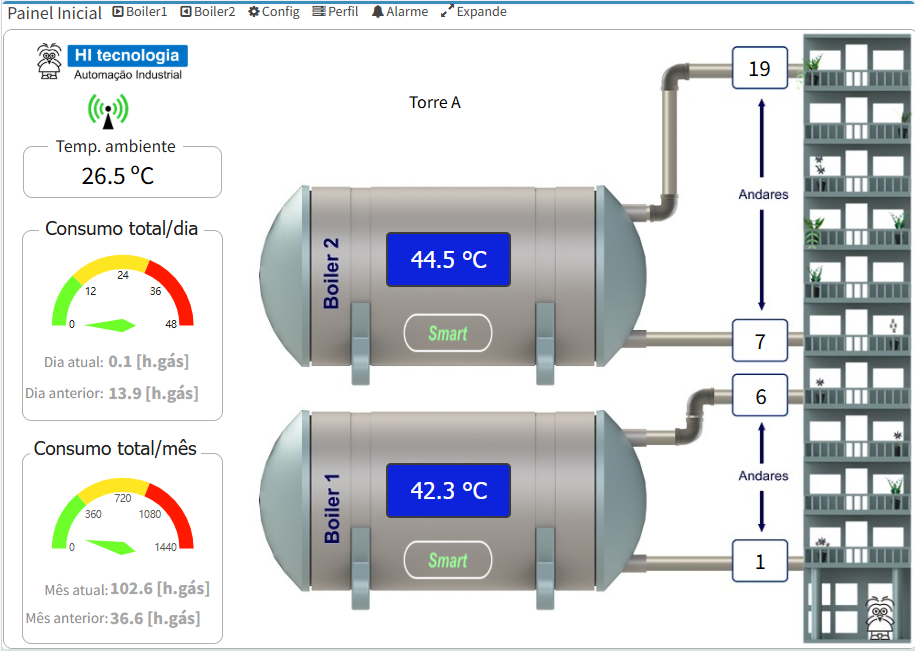The width and height of the screenshot is (915, 651).
Task: Select the floor 6 field
Action: 759,396
